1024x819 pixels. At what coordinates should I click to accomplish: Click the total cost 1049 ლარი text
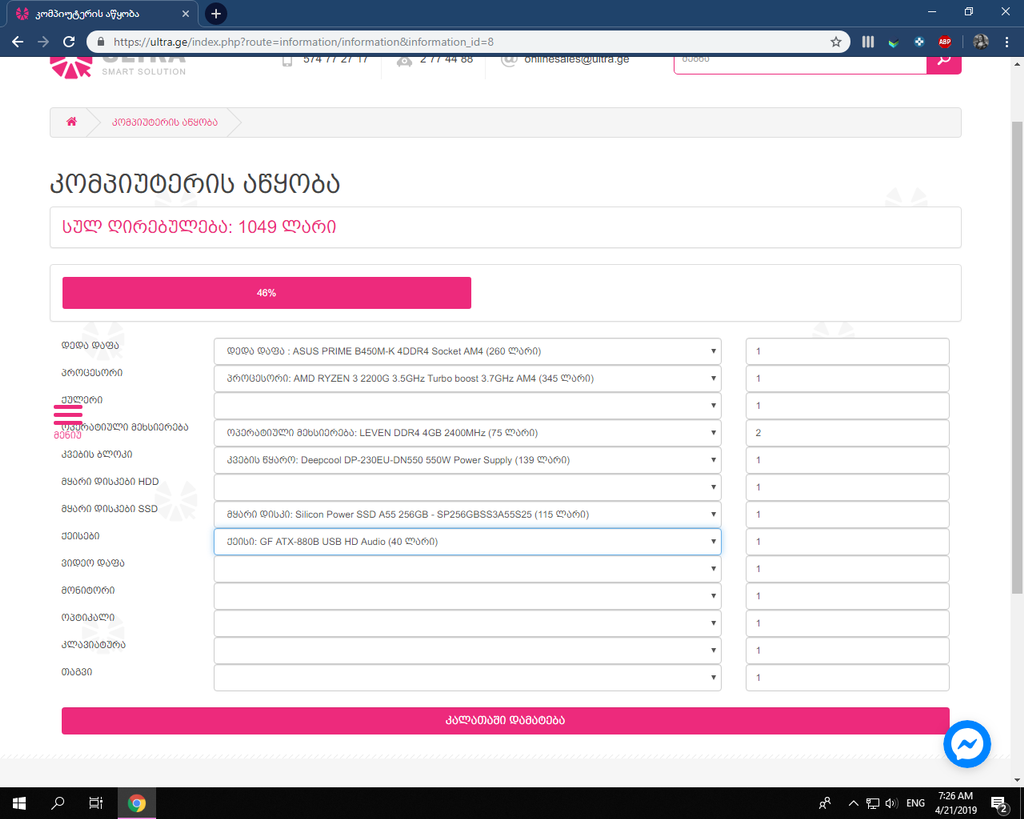click(199, 227)
